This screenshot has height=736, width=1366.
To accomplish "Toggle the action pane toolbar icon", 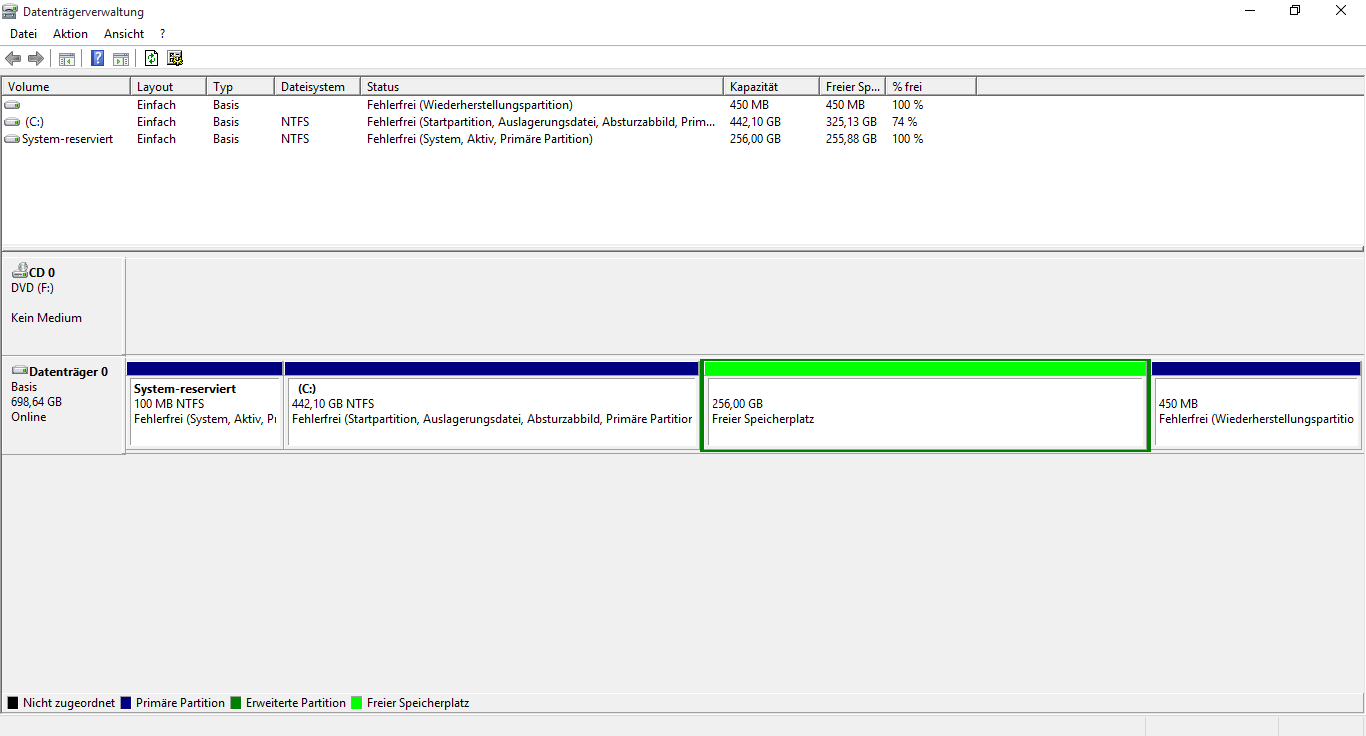I will coord(121,59).
